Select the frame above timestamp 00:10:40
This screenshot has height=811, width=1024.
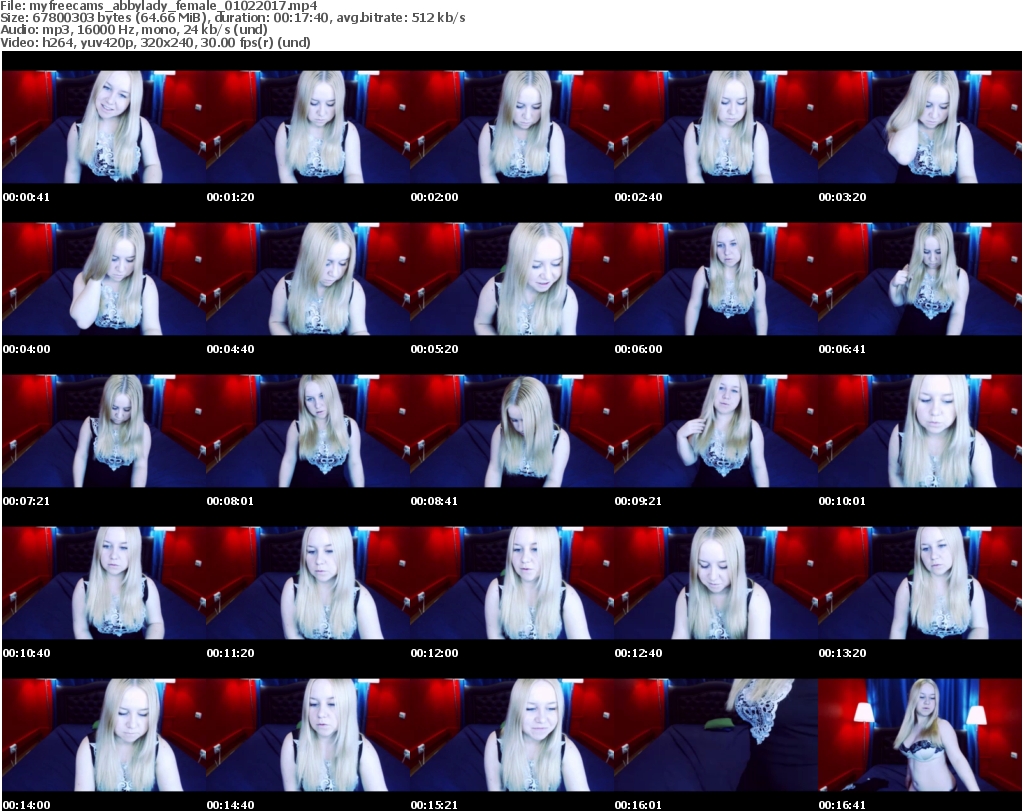tap(104, 583)
